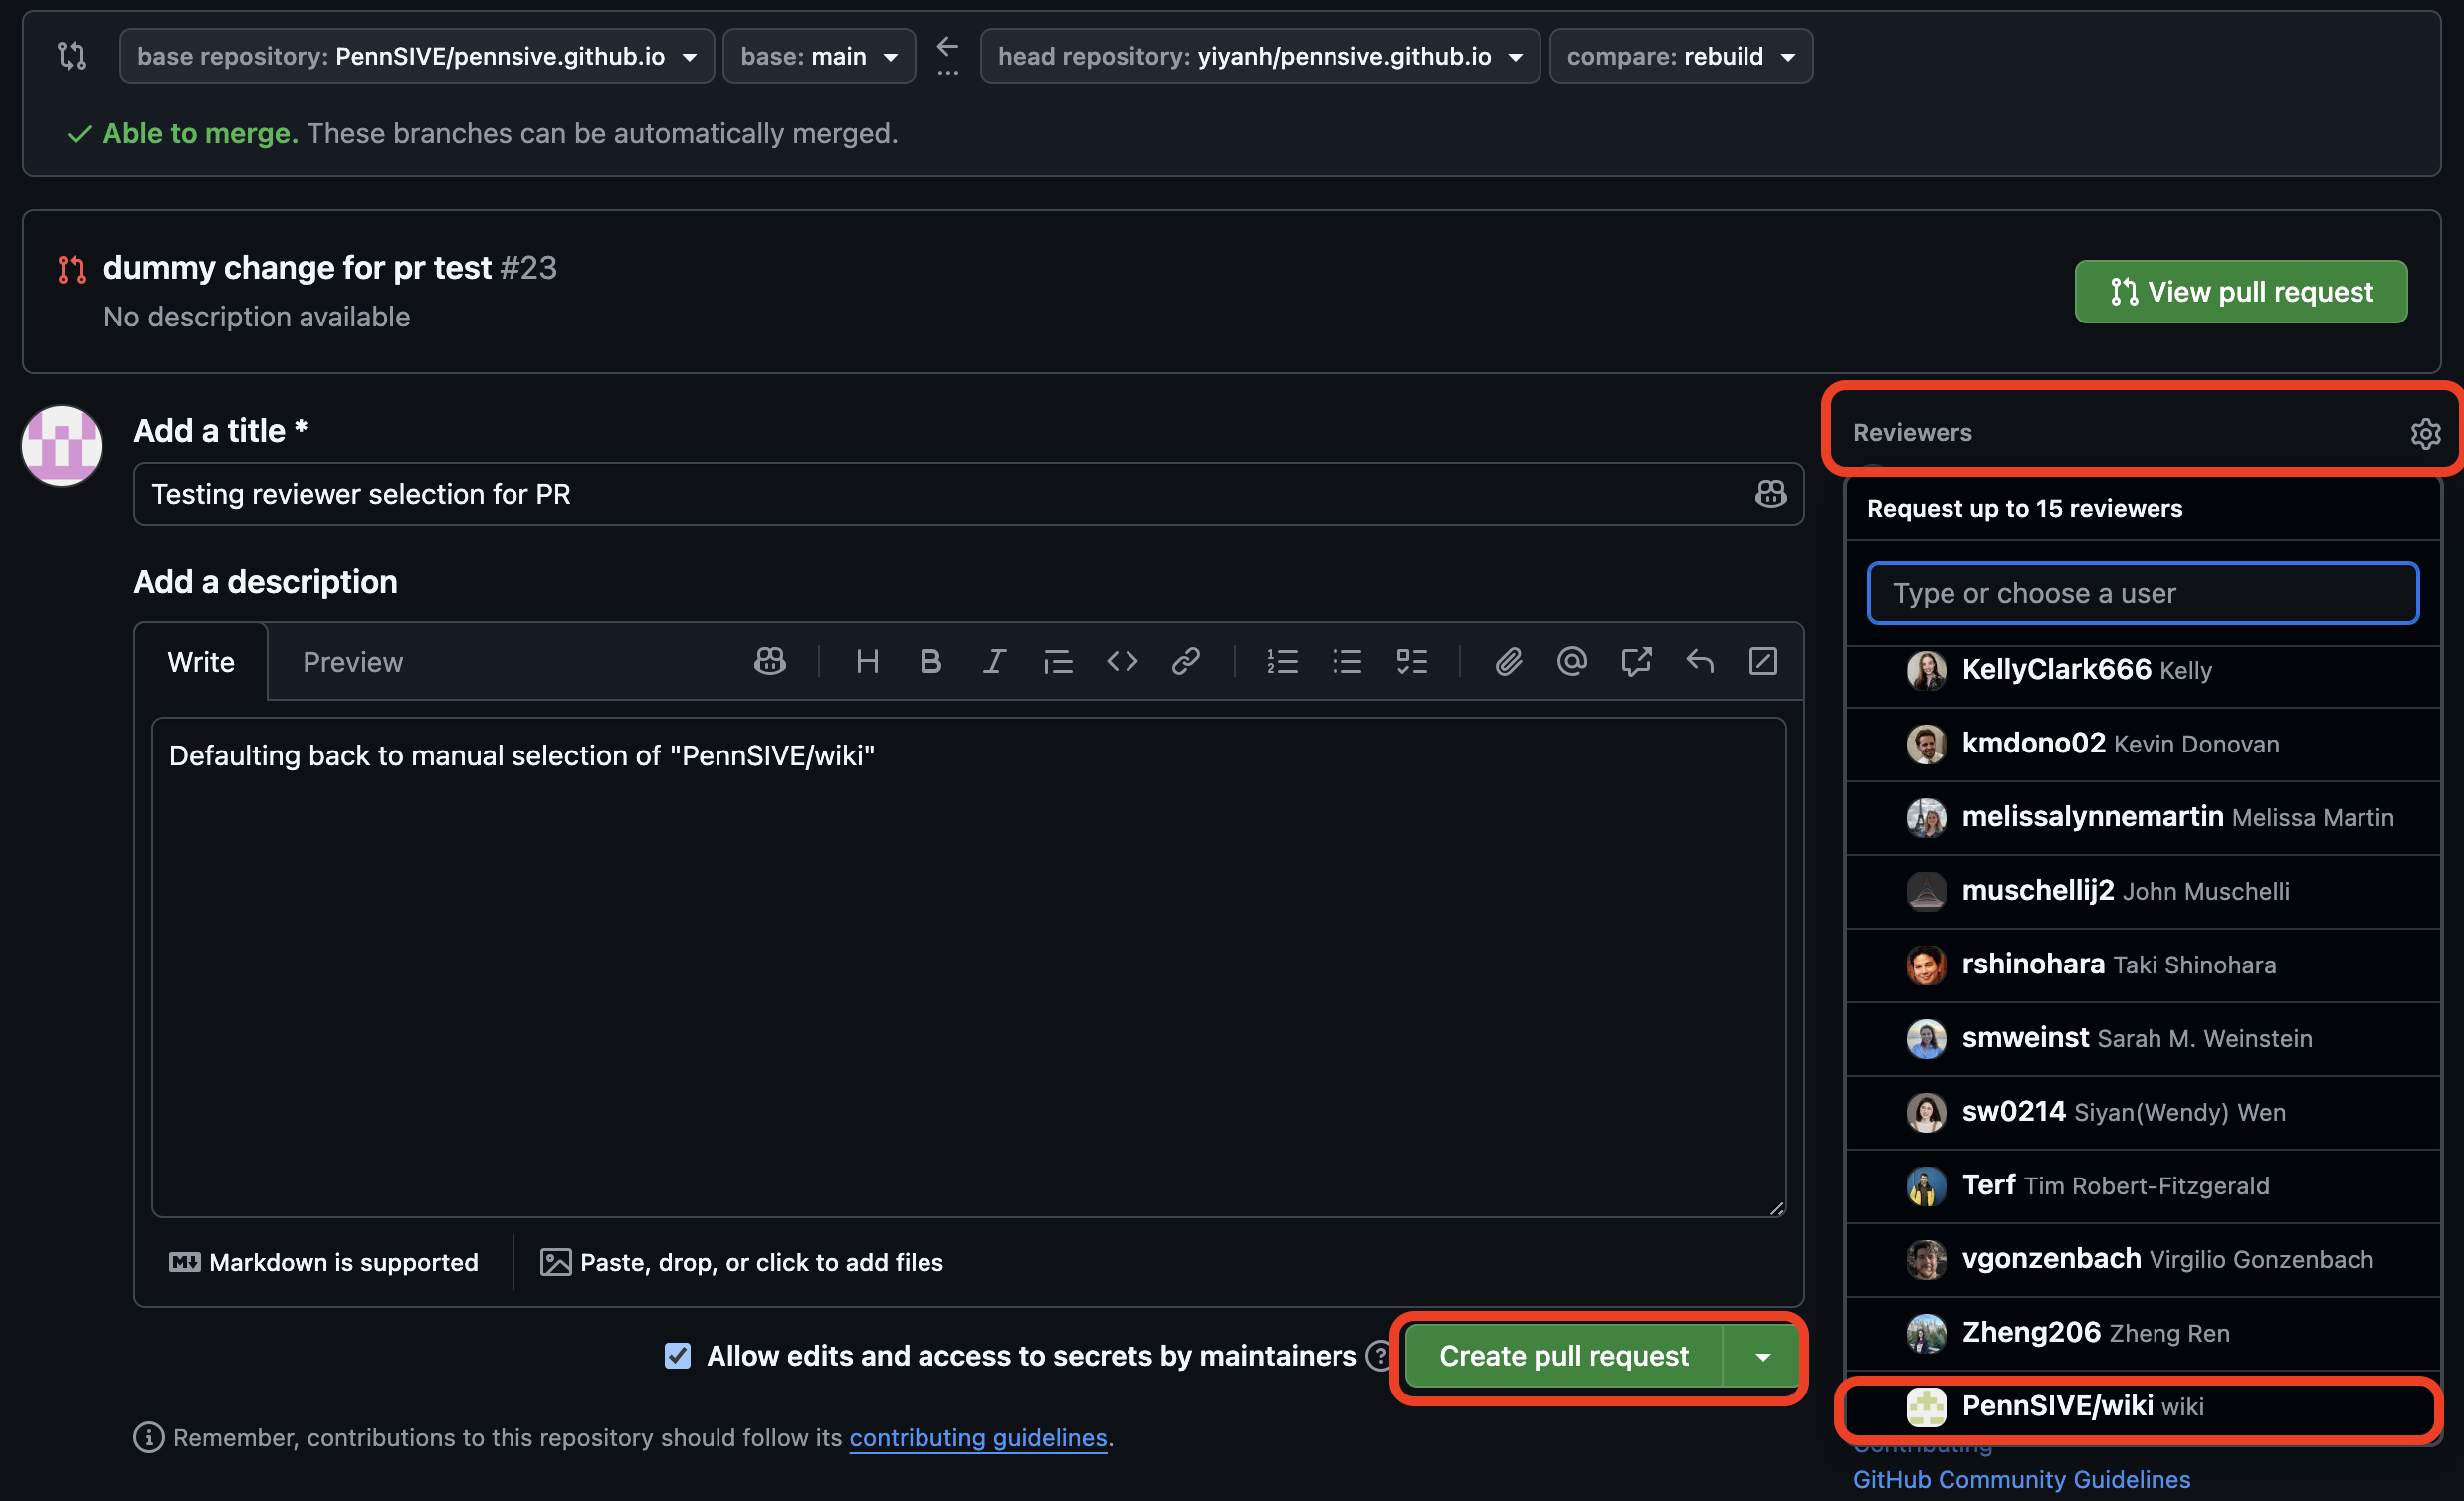Focus the Type or choose a user field
The width and height of the screenshot is (2464, 1501).
[2142, 594]
